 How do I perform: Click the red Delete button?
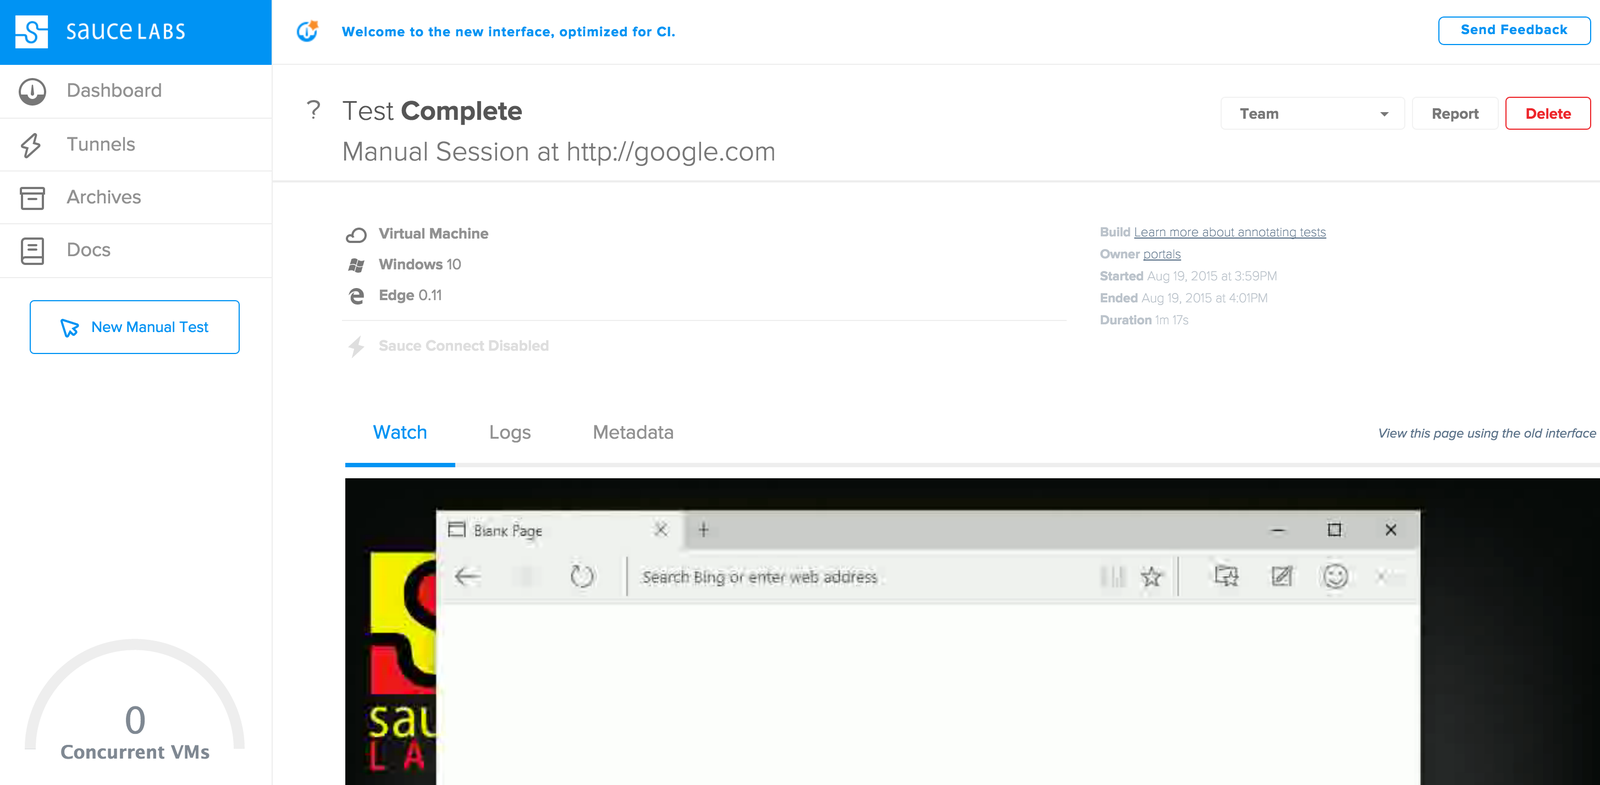(x=1547, y=114)
